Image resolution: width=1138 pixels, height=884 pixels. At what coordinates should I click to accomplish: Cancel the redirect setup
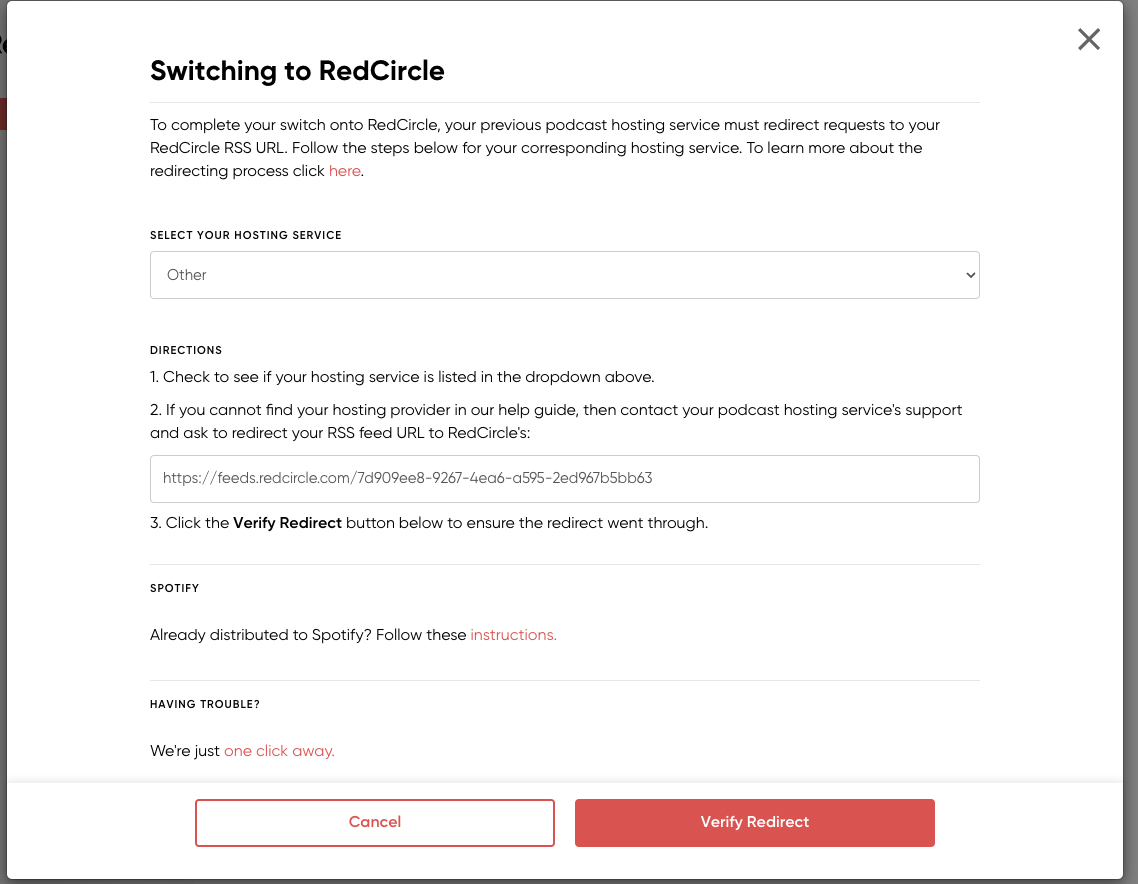pyautogui.click(x=374, y=822)
